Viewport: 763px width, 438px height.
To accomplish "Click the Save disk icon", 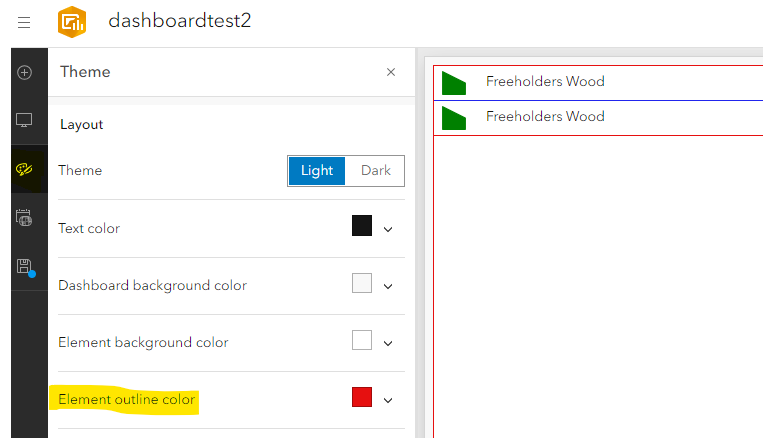I will coord(24,267).
